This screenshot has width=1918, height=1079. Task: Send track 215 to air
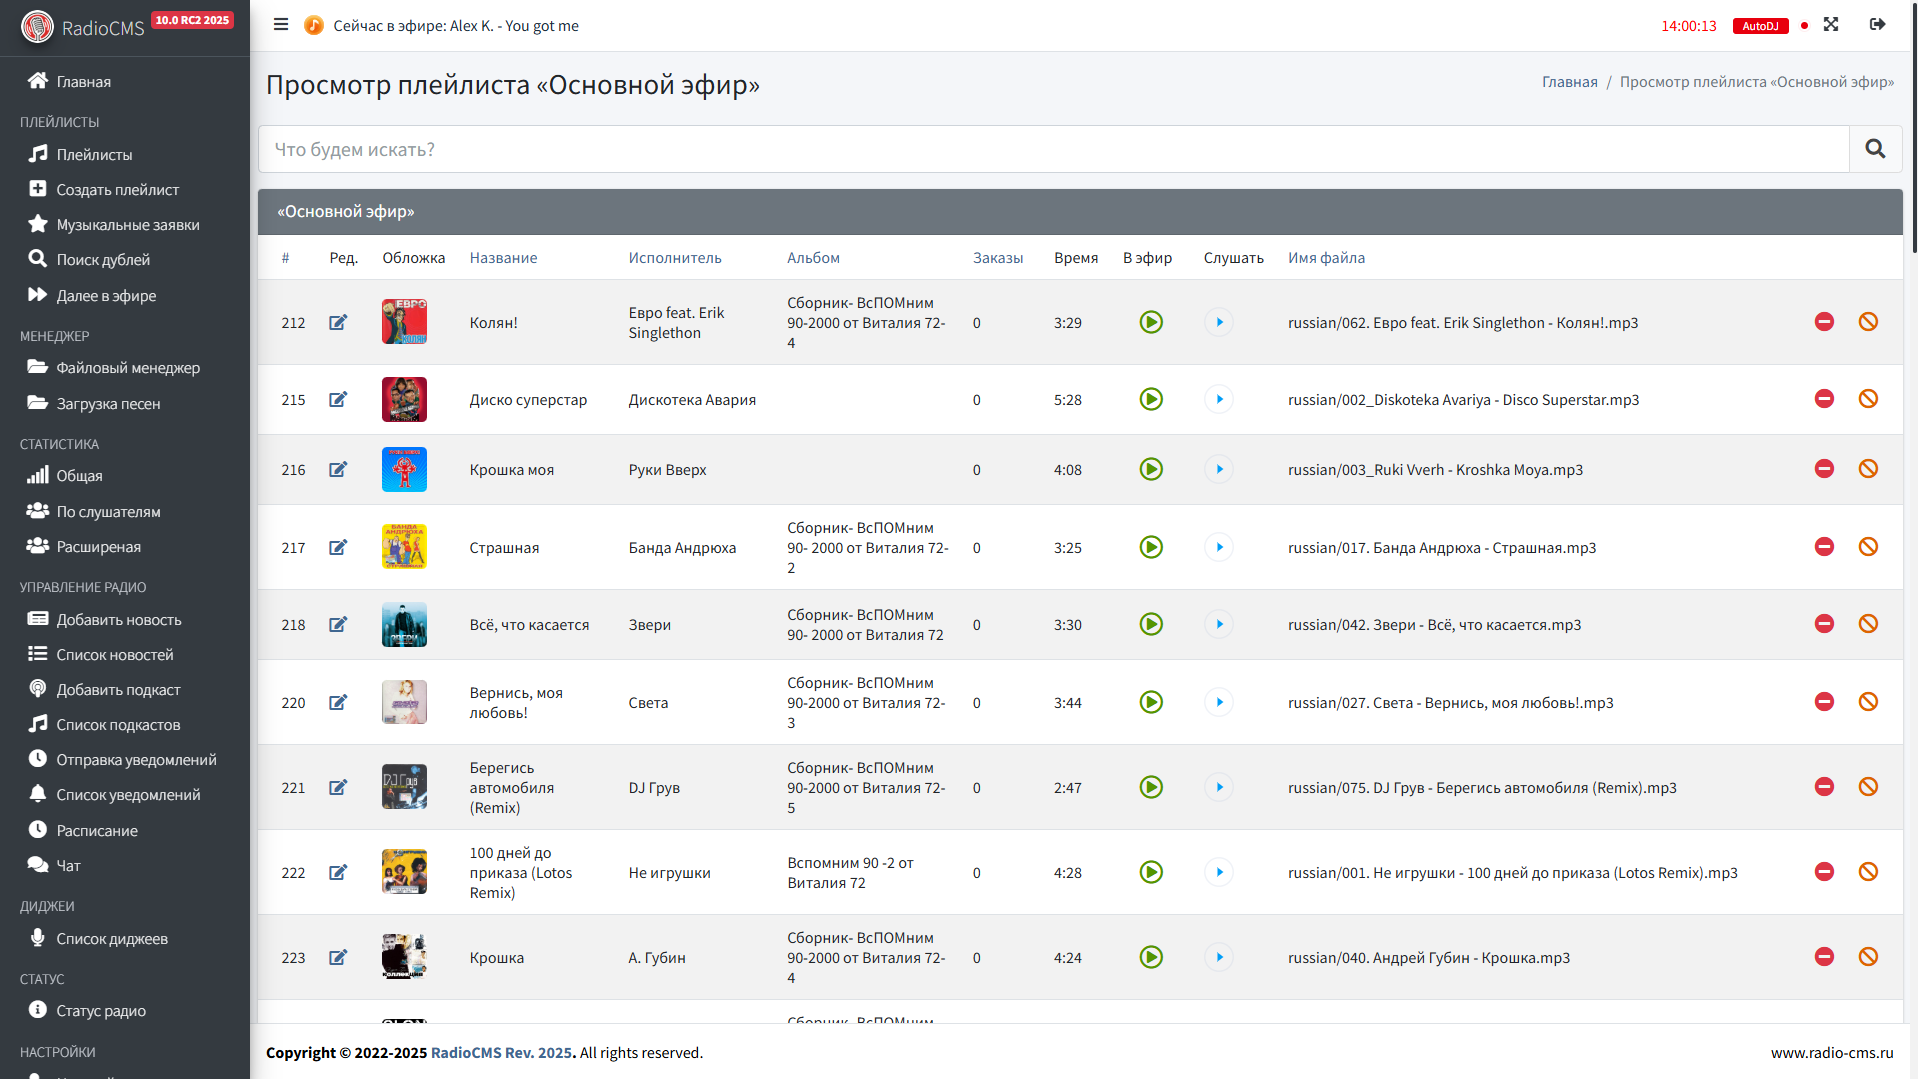(x=1151, y=399)
